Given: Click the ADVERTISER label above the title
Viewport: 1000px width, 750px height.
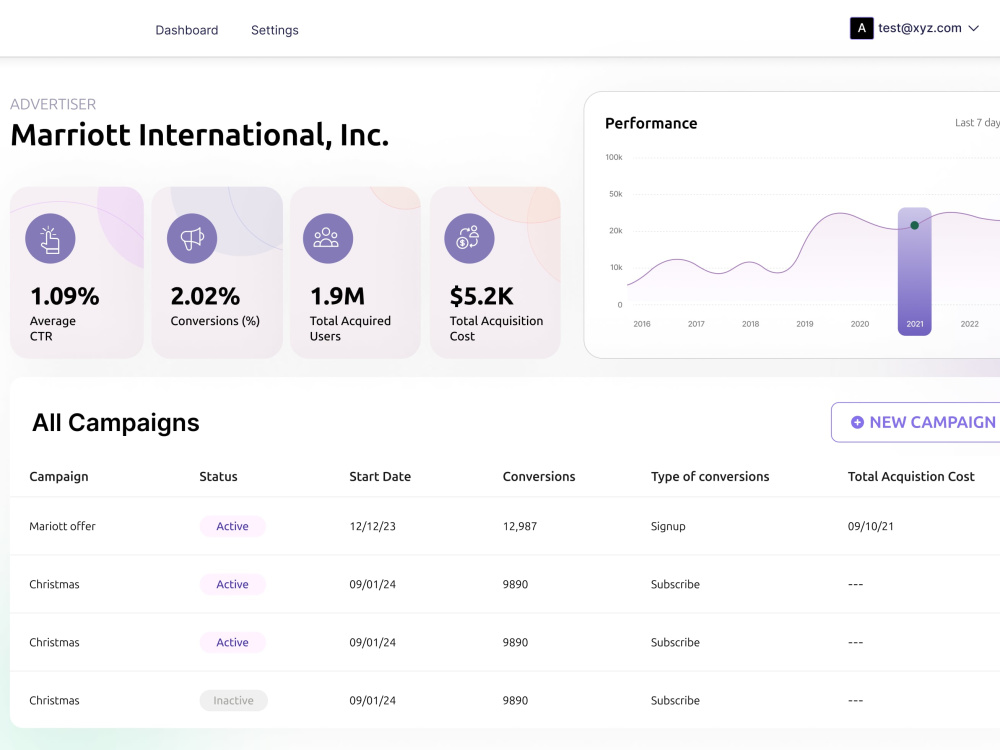Looking at the screenshot, I should (53, 104).
